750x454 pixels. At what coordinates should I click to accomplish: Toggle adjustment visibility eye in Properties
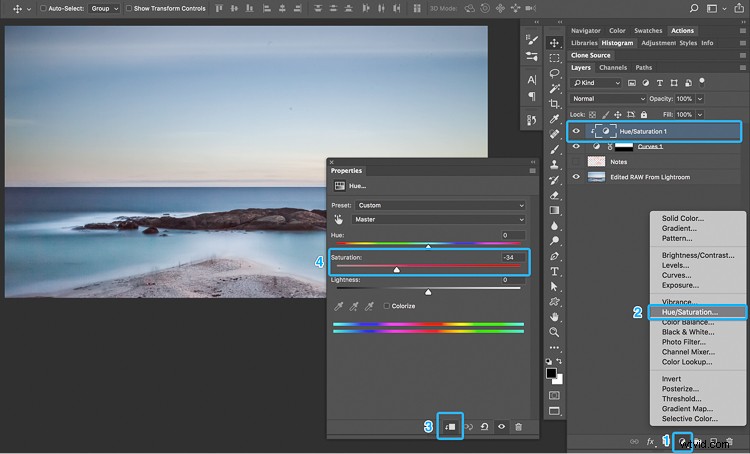click(501, 426)
